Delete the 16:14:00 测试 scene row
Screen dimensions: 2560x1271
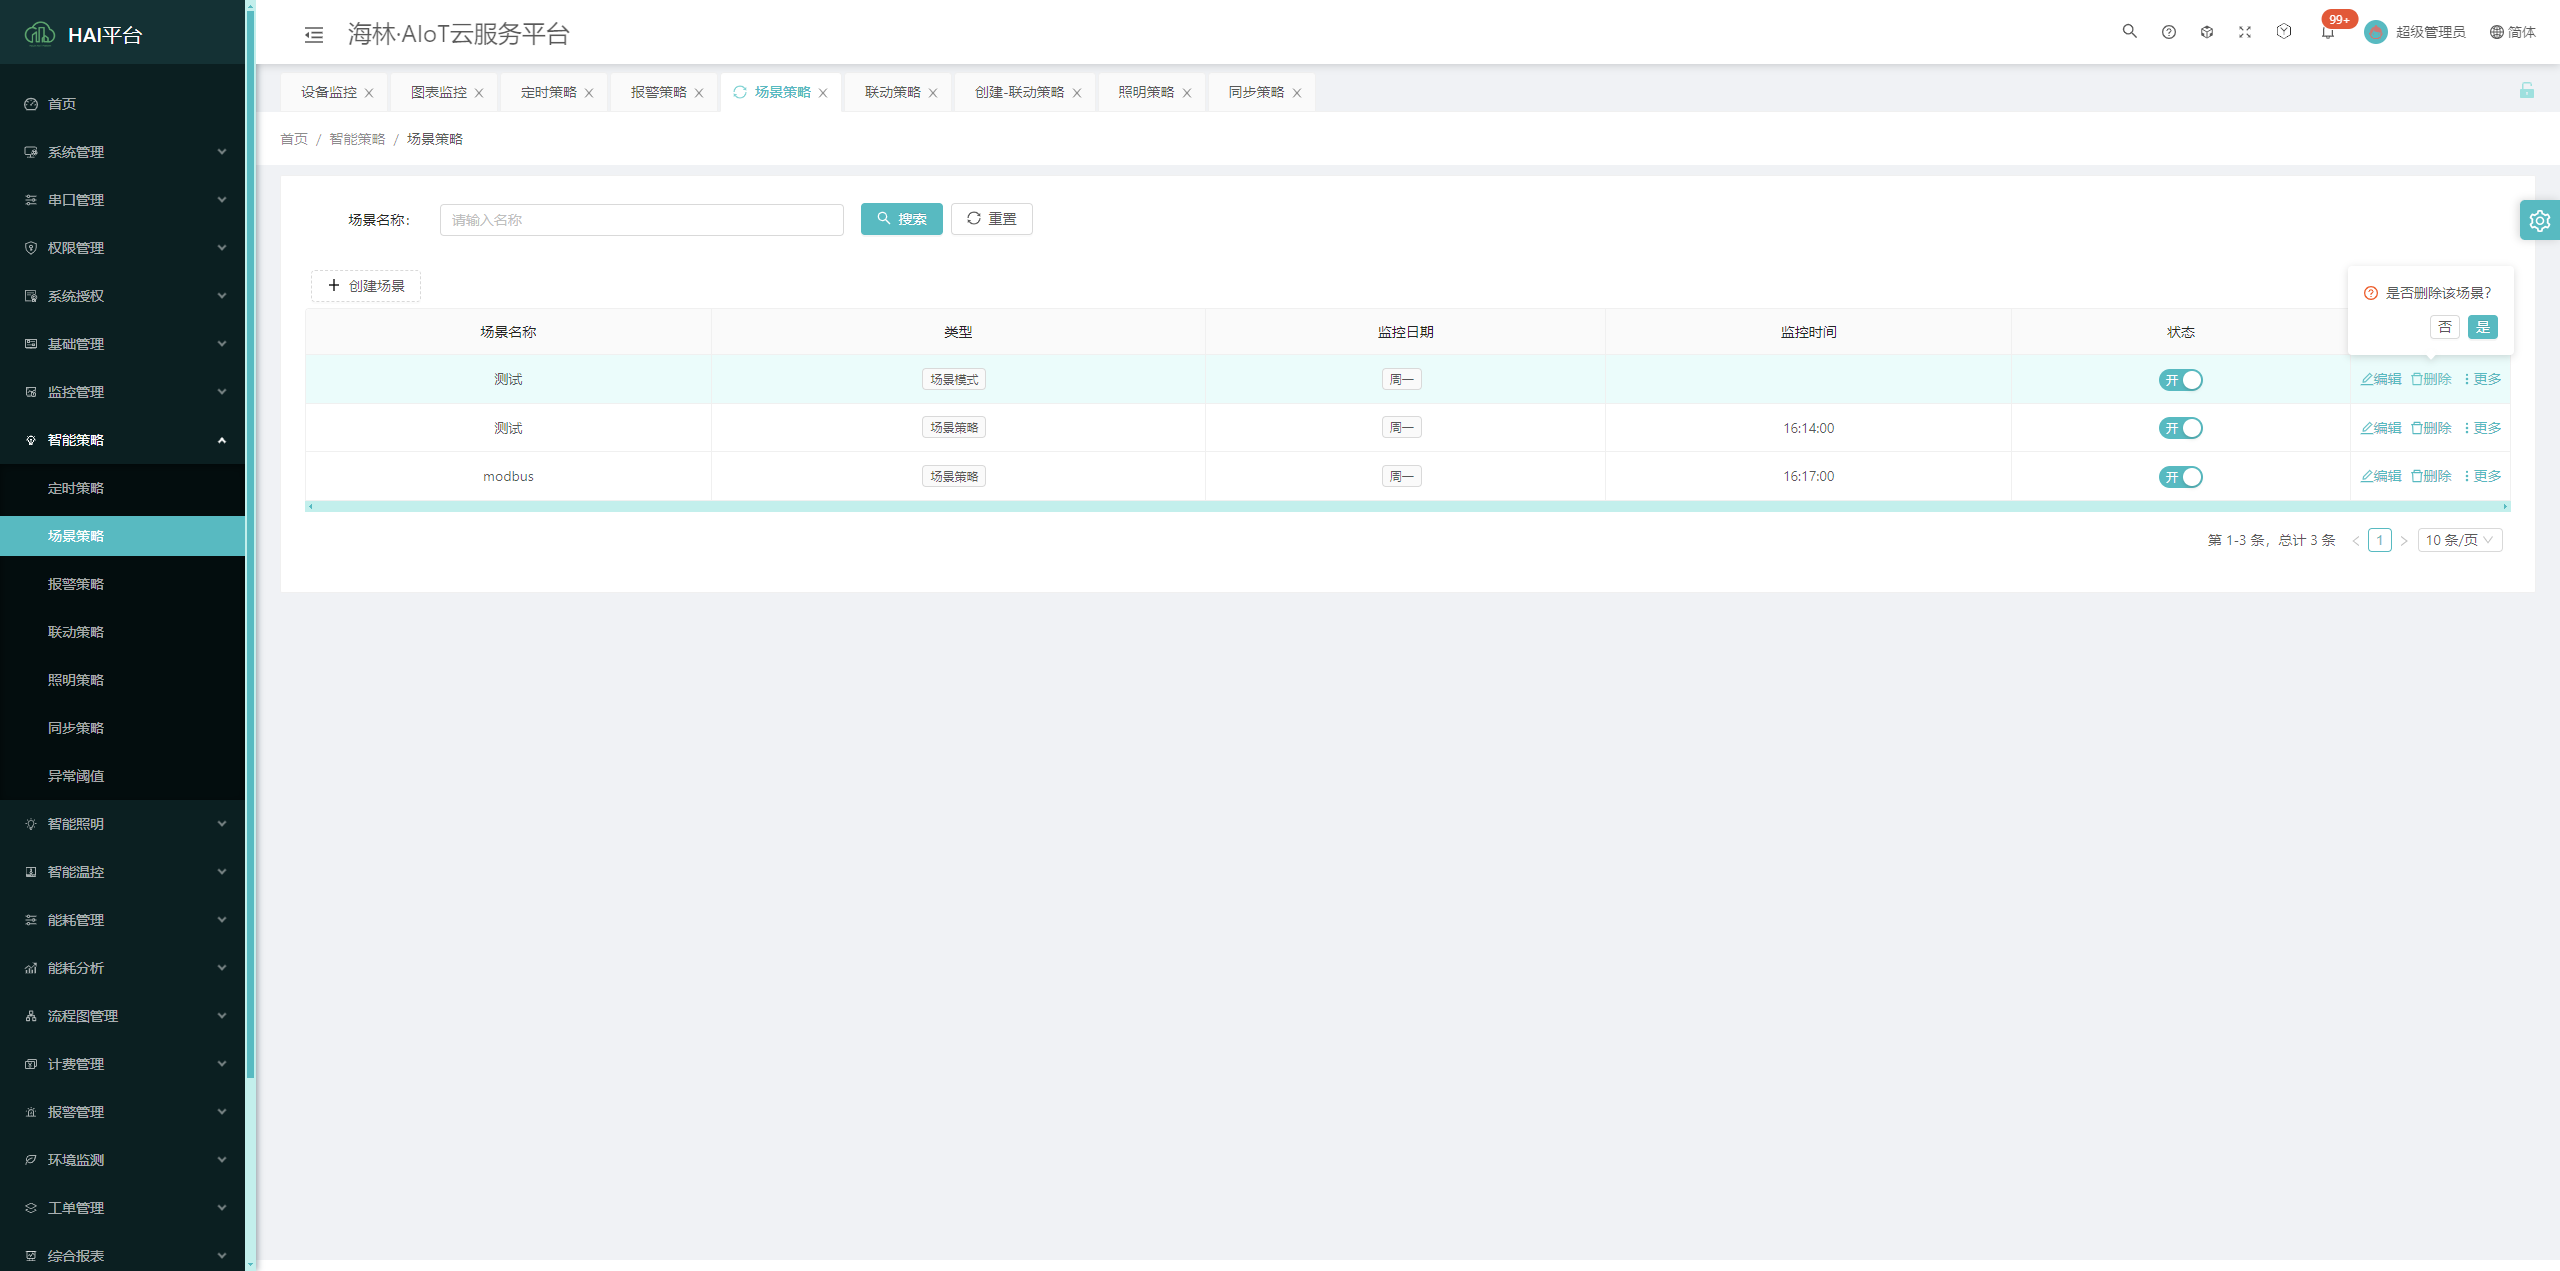[x=2431, y=428]
